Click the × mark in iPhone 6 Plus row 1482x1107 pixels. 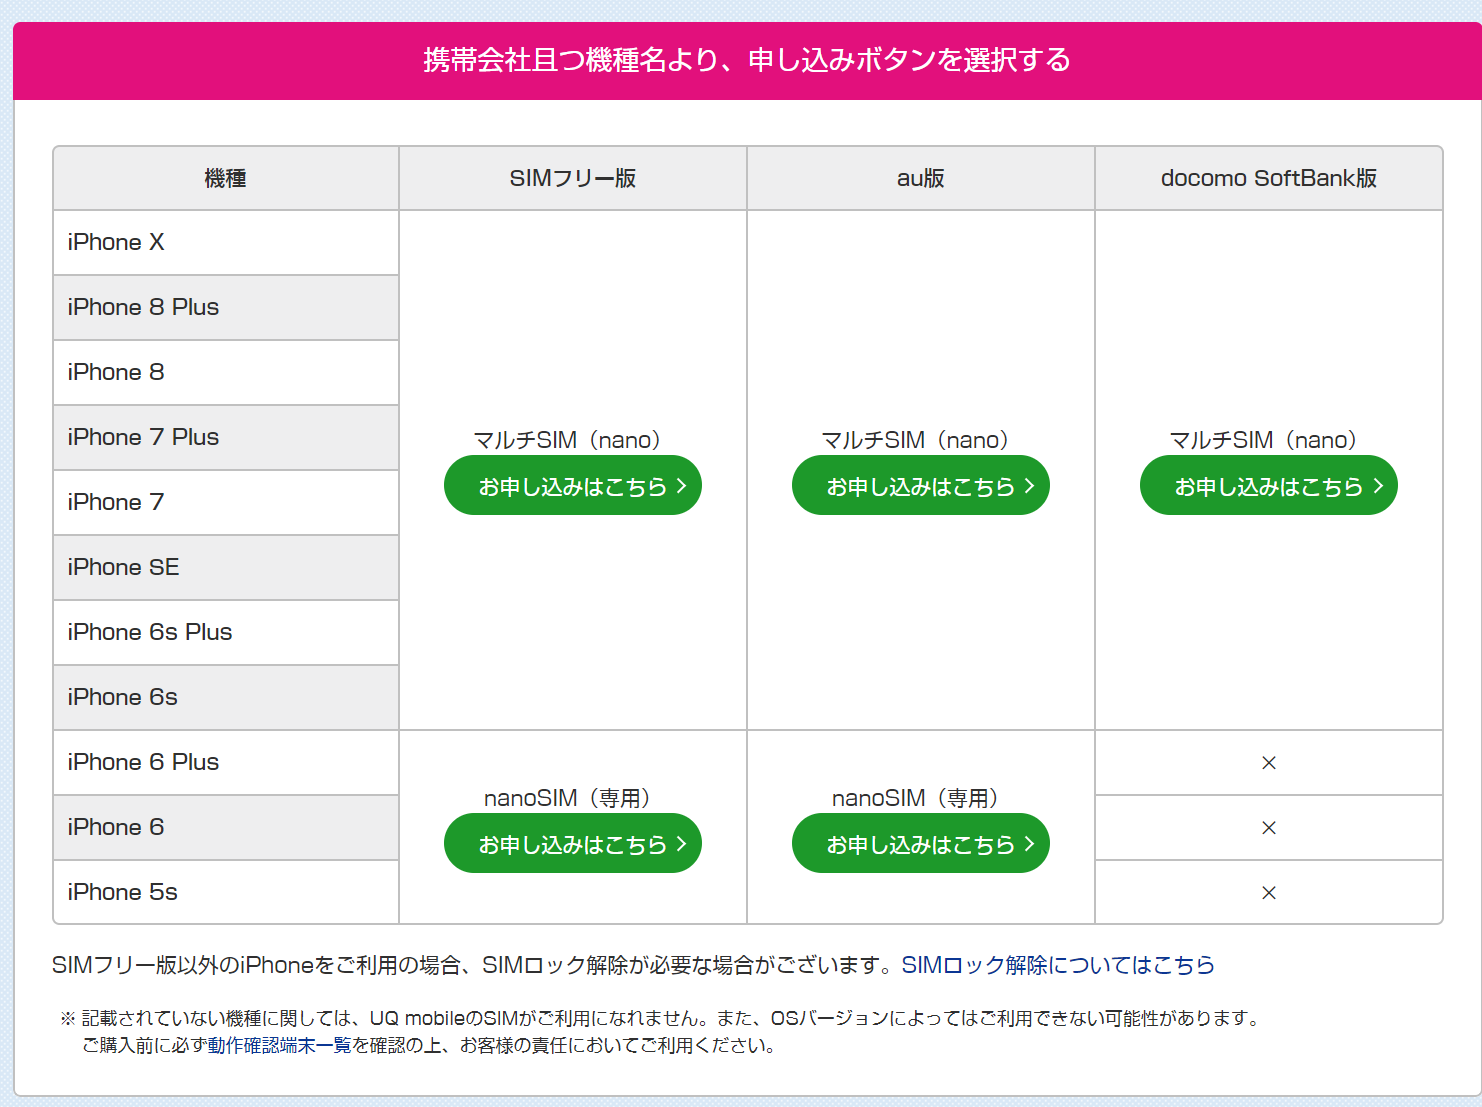coord(1269,763)
